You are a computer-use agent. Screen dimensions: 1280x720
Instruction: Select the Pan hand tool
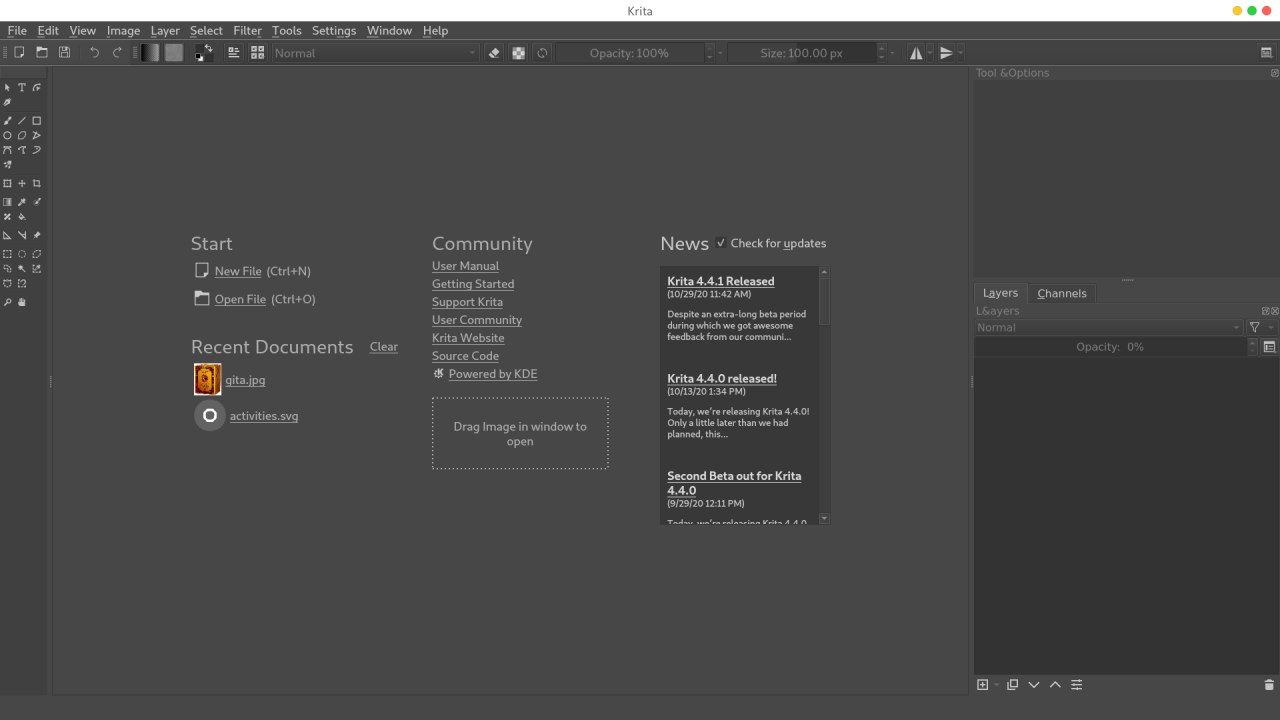(x=22, y=302)
